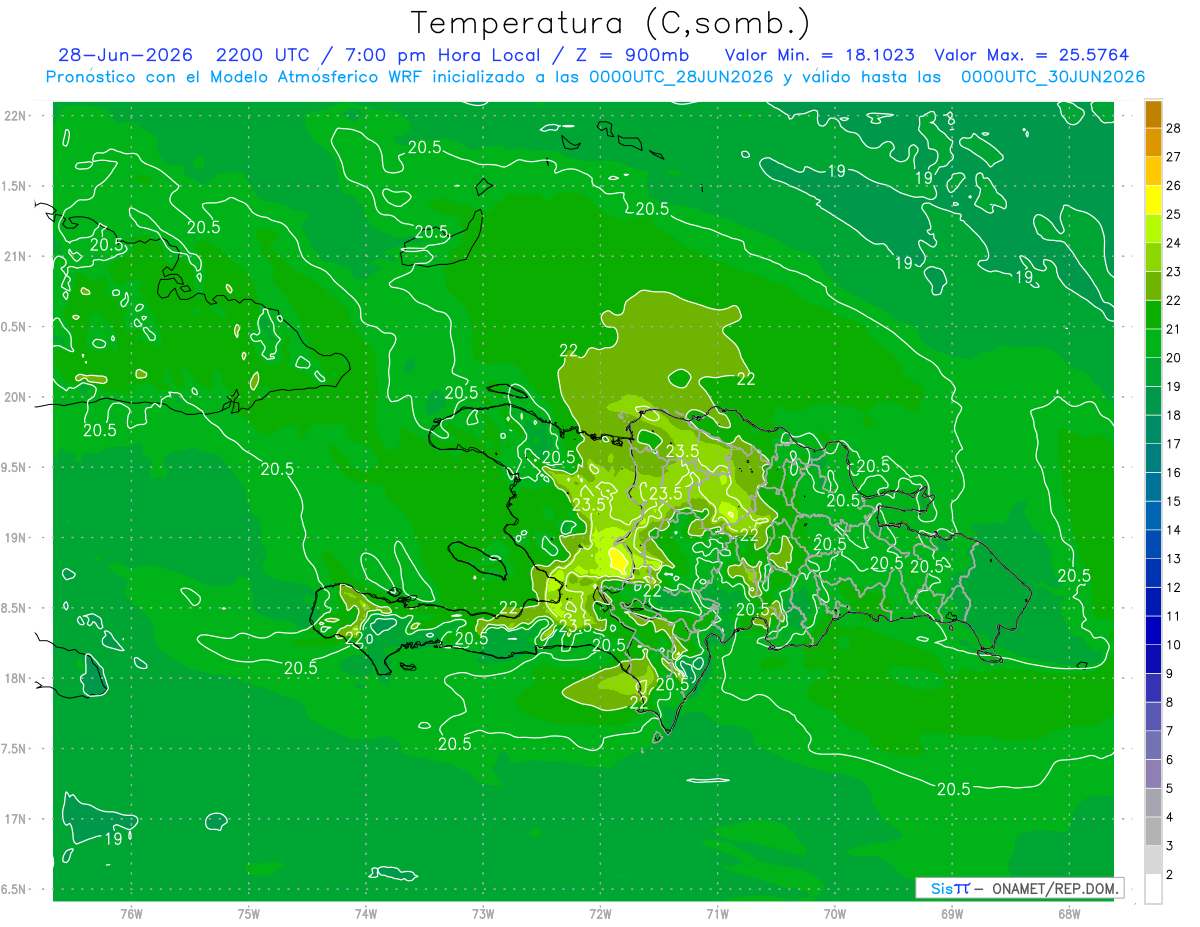Click the 'Valor Min. = 18.1023' value
Image resolution: width=1200 pixels, height=927 pixels.
pos(820,55)
